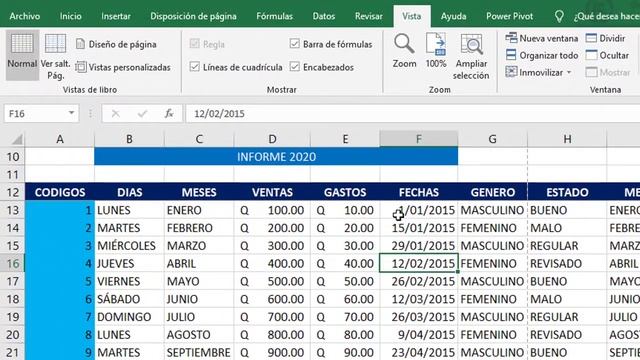Viewport: 640px width, 360px height.
Task: Click the GENERO header cell
Action: click(x=493, y=192)
